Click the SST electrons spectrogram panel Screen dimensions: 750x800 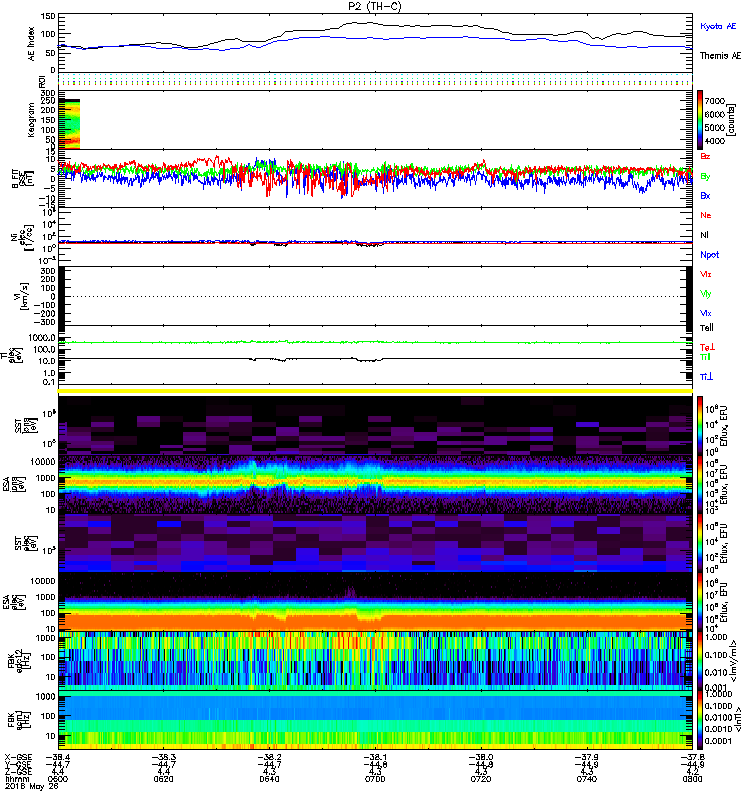[375, 543]
